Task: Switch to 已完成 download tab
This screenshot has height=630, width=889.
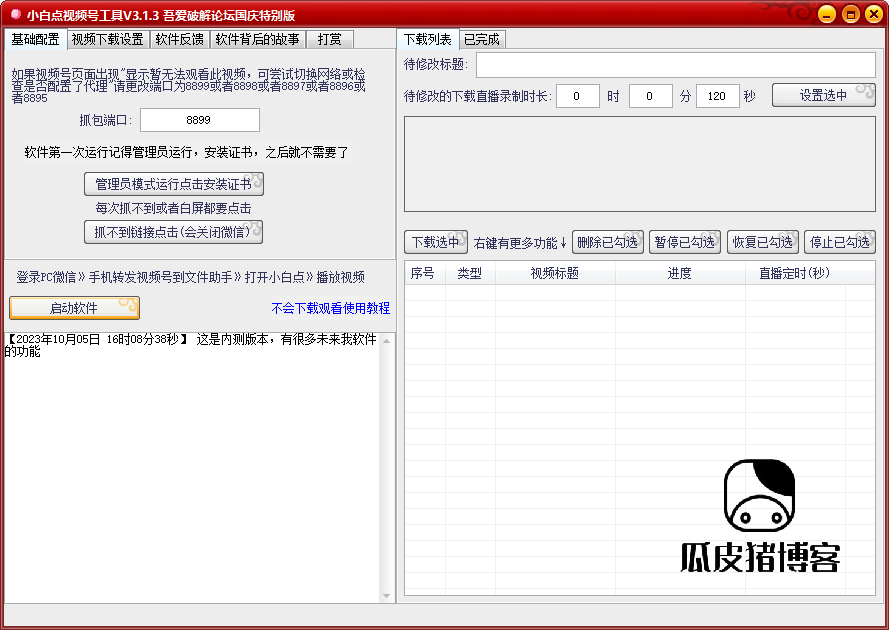Action: [482, 40]
